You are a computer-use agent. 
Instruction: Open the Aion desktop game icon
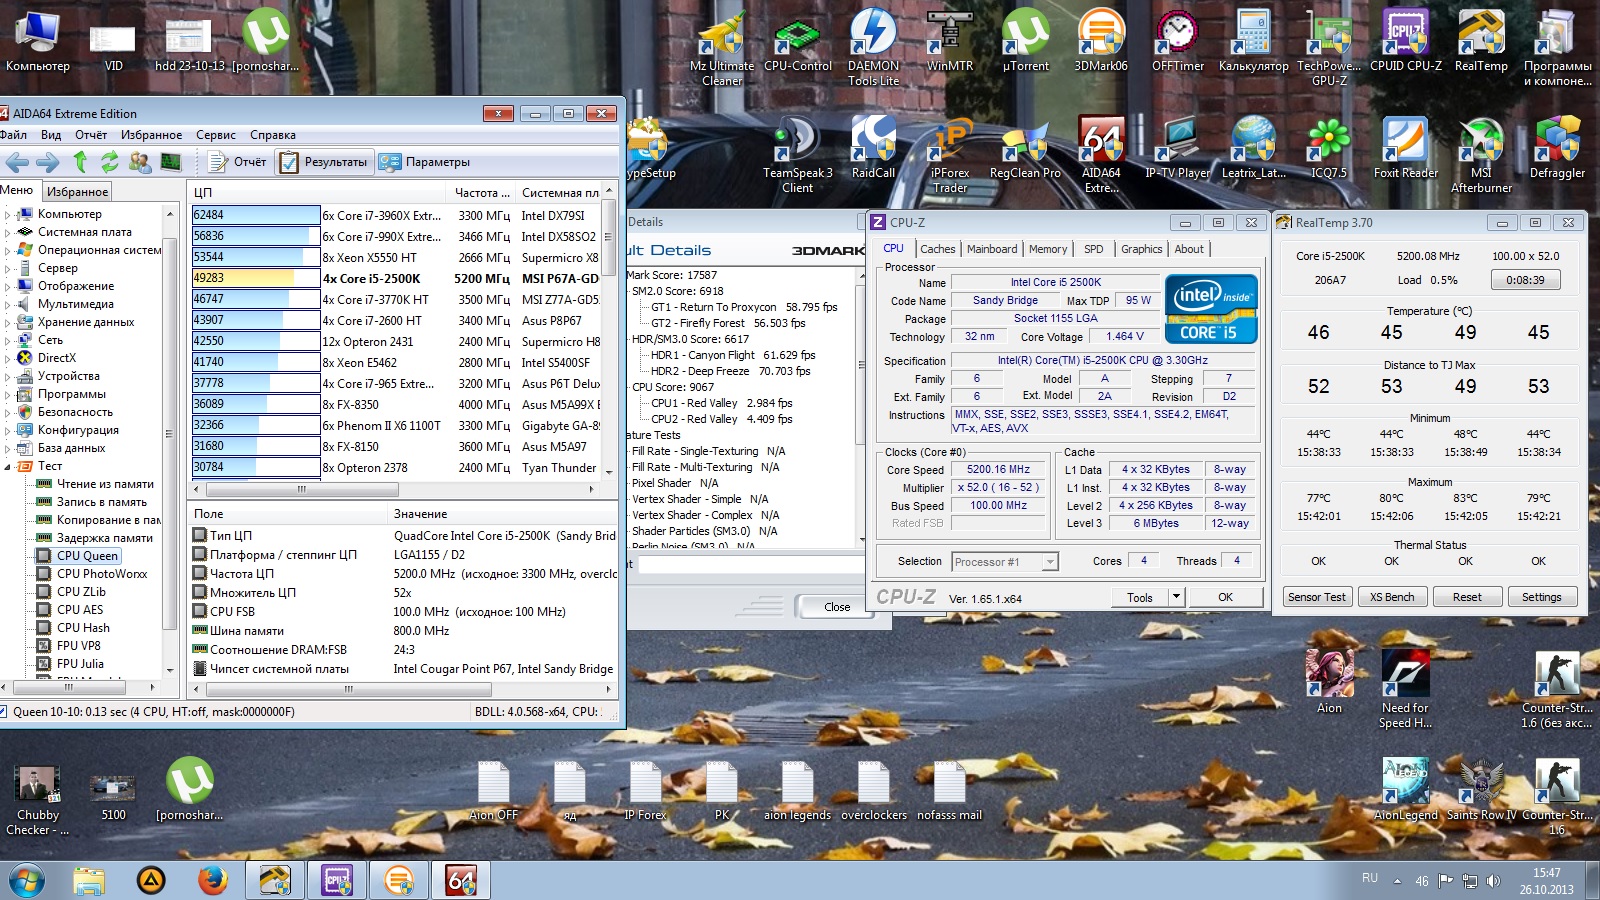(x=1329, y=683)
